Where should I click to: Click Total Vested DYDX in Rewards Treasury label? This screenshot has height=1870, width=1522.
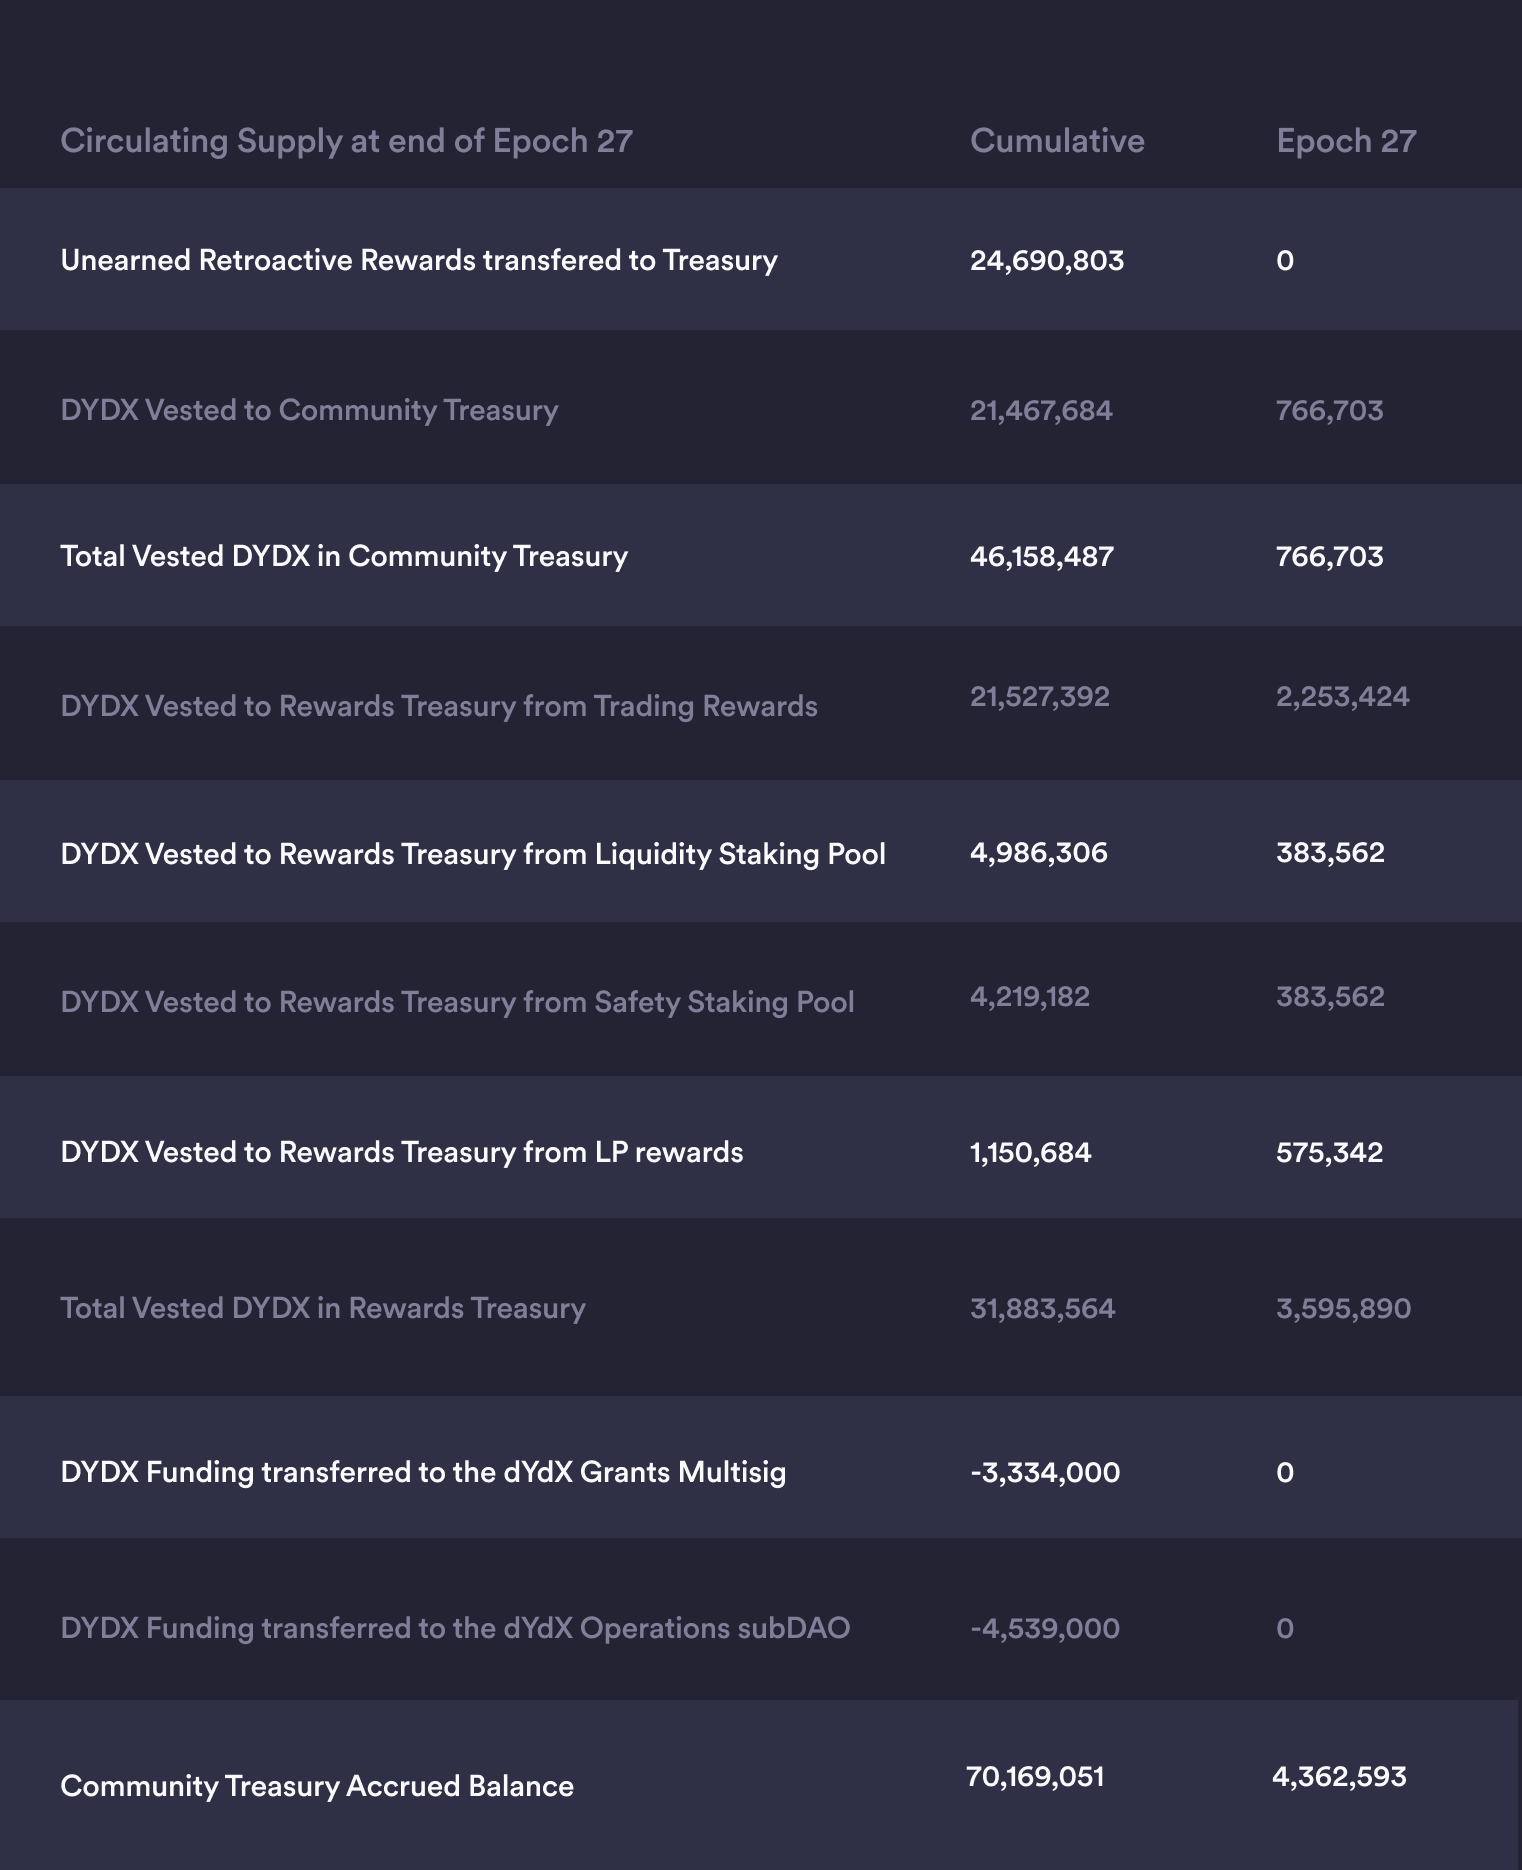click(323, 1308)
